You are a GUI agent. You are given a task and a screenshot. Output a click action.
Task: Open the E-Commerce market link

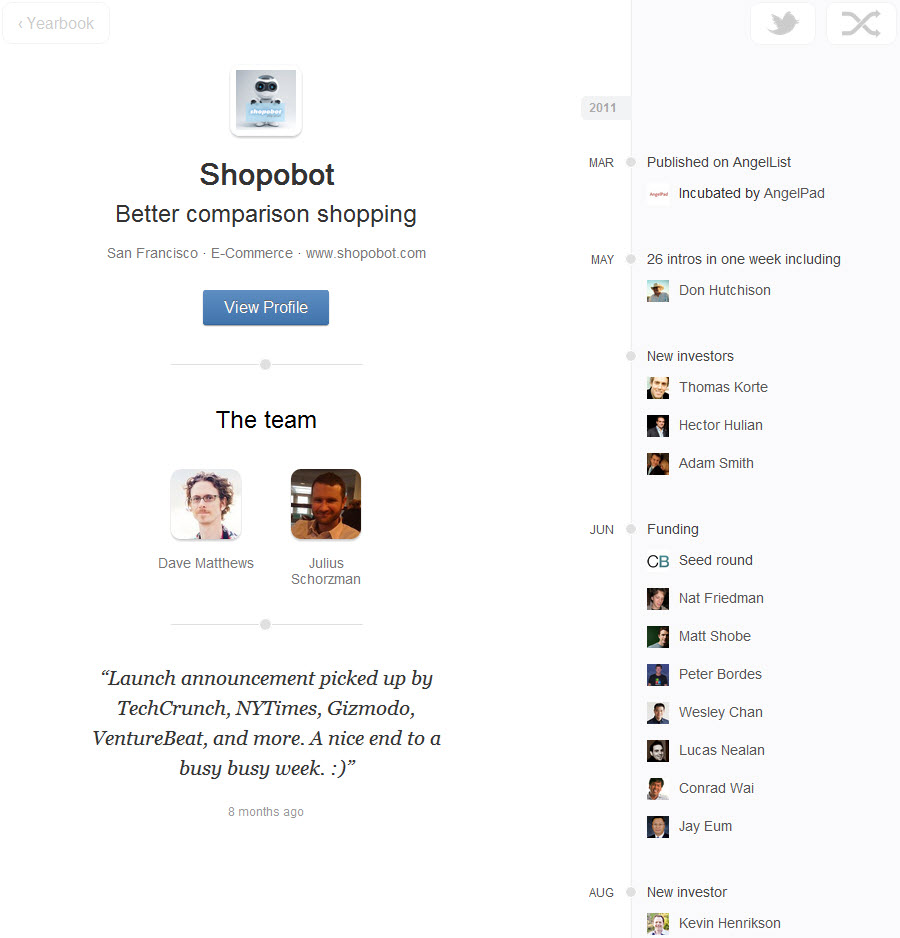point(252,254)
